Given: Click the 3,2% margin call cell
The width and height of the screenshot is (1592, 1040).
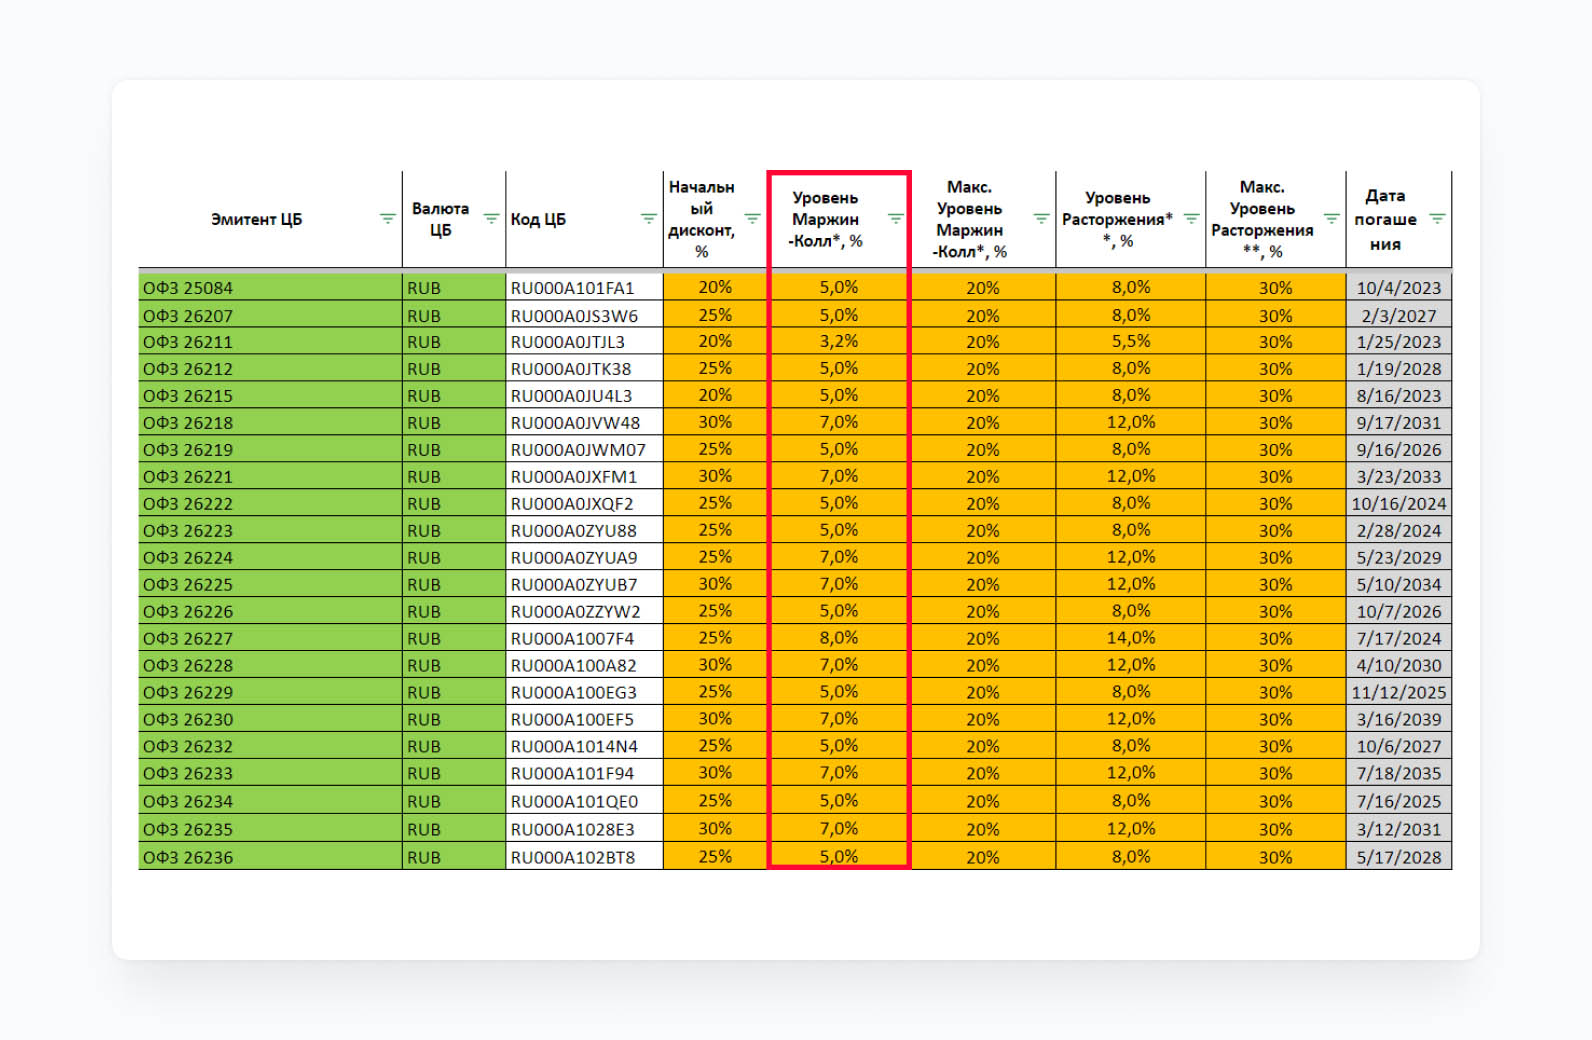Looking at the screenshot, I should [838, 342].
